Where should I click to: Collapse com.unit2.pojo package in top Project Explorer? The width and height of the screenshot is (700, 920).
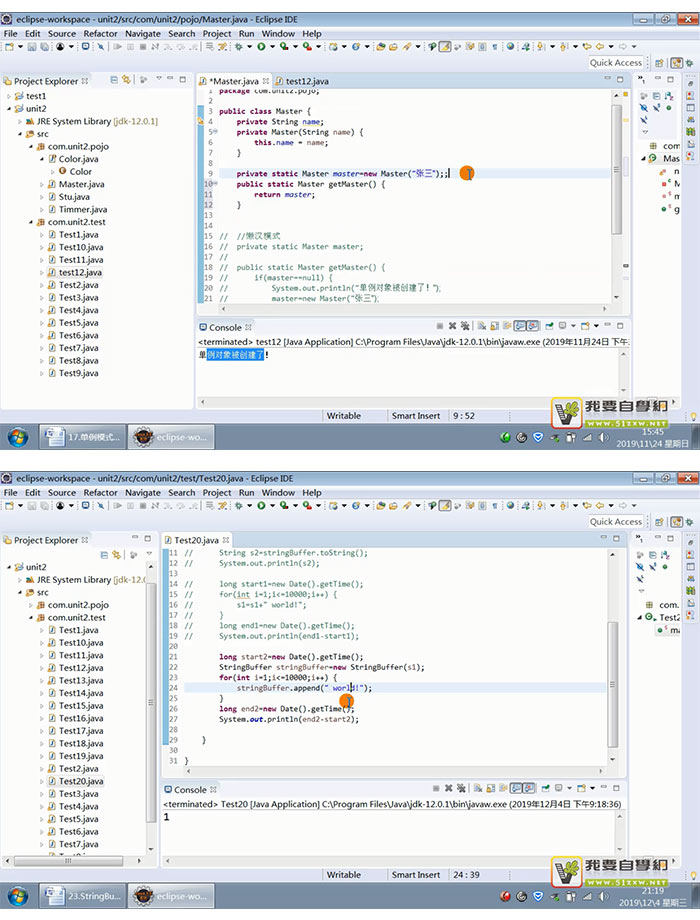point(31,146)
